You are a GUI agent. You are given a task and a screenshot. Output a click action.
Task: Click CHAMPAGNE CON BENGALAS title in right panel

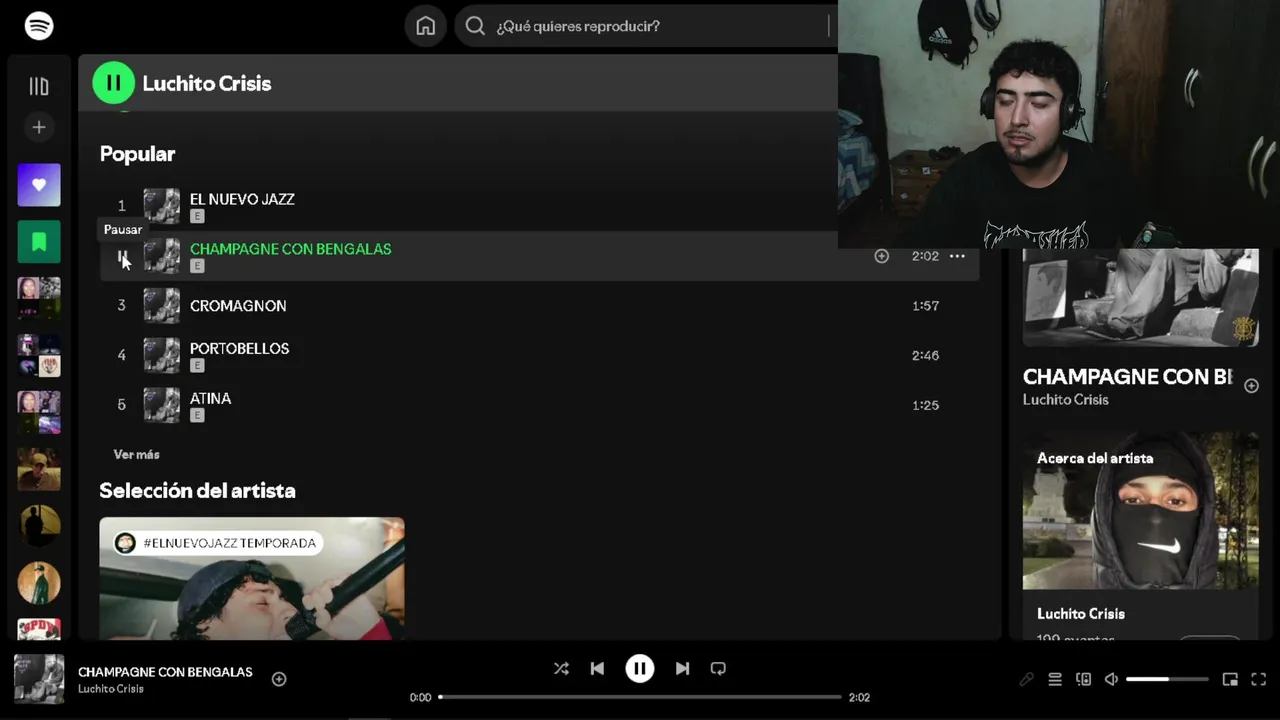point(1127,377)
